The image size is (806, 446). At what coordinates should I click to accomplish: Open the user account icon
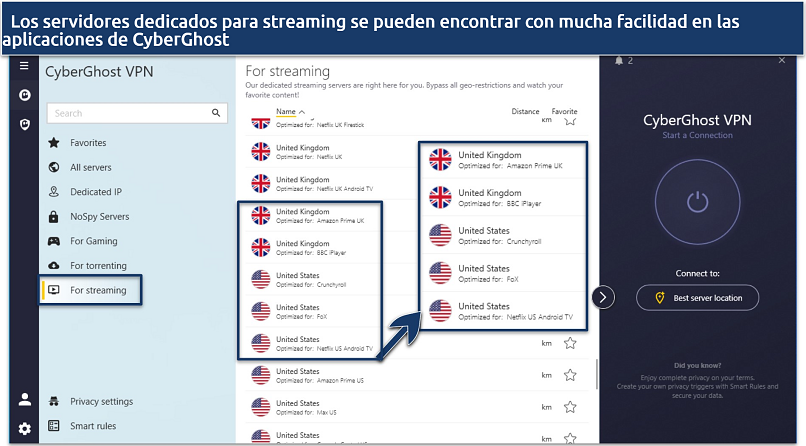pos(24,400)
